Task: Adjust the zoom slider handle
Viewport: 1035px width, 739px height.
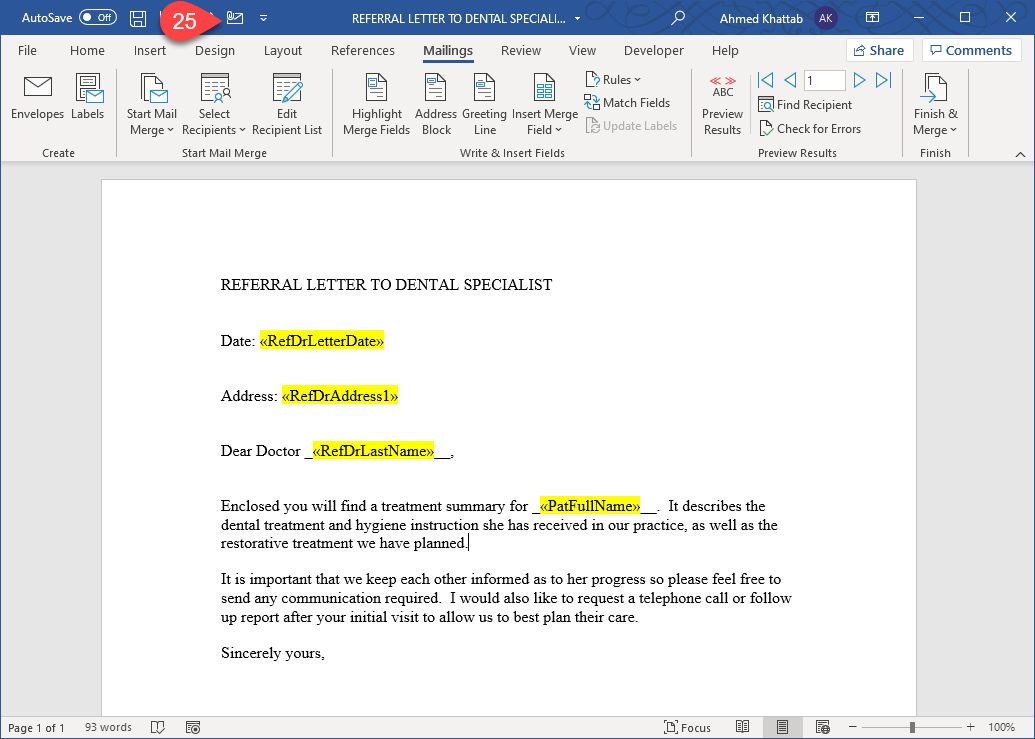Action: (912, 727)
